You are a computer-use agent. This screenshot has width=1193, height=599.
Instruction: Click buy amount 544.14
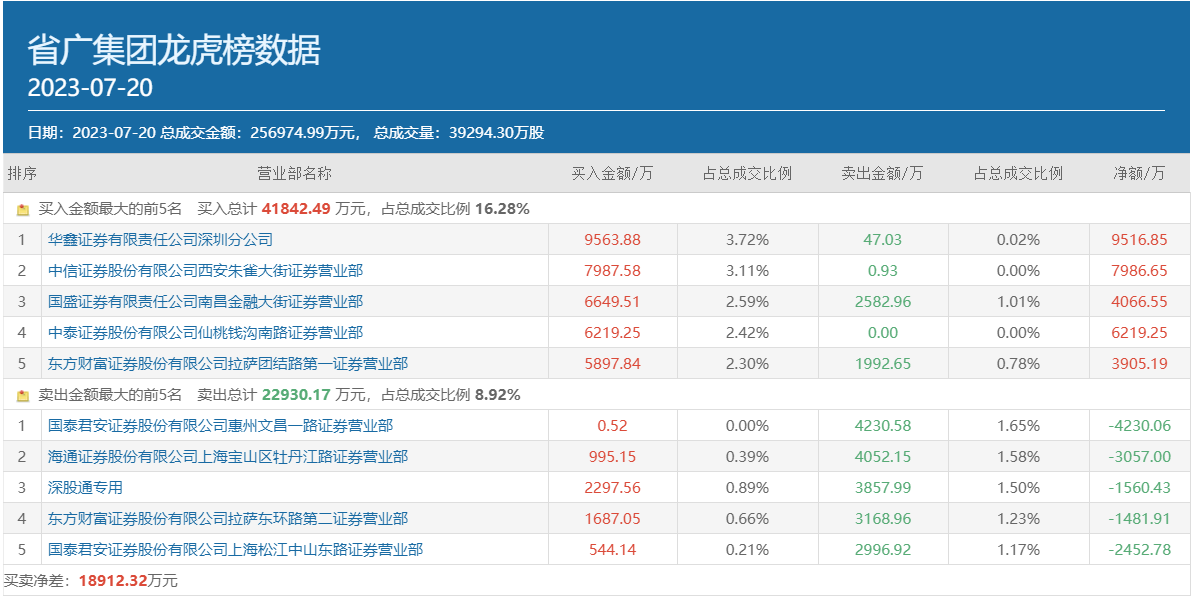[x=612, y=550]
